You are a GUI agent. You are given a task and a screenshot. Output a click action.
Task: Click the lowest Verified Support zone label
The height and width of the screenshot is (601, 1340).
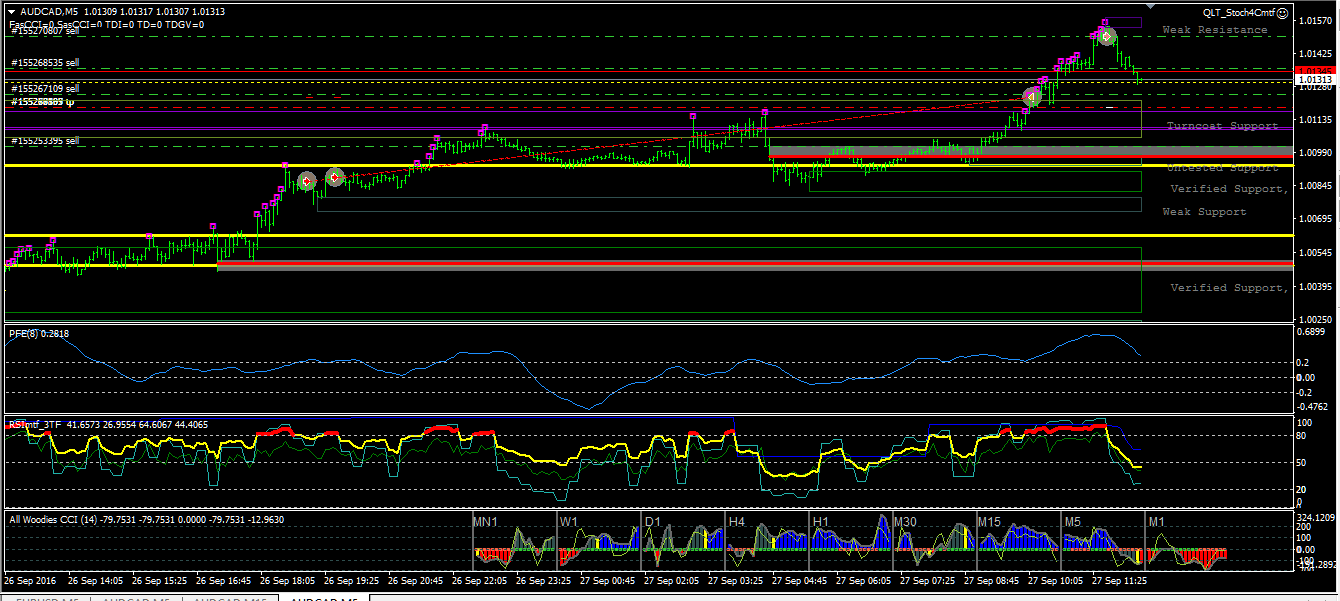pos(1229,288)
